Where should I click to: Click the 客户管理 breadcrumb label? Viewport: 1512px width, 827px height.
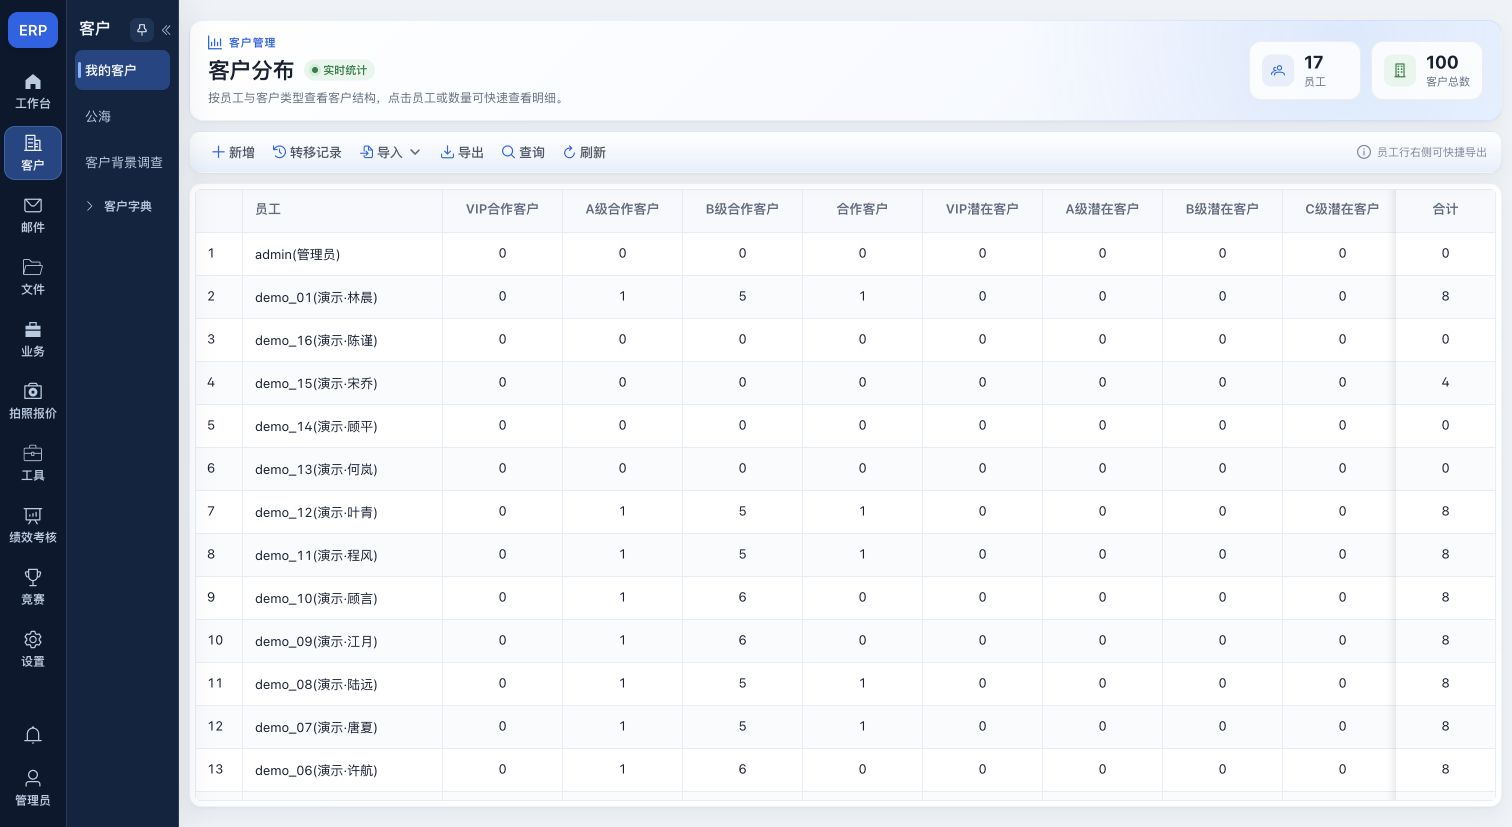pos(252,42)
